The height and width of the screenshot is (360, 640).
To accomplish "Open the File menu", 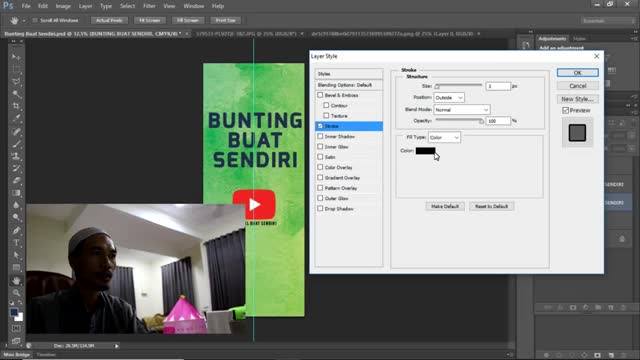I will (x=26, y=6).
